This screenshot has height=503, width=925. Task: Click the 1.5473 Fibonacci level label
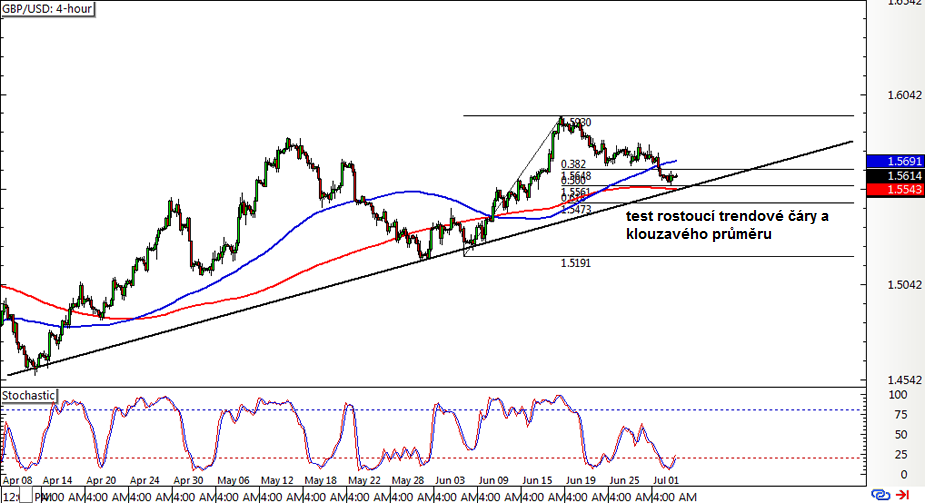coord(576,209)
